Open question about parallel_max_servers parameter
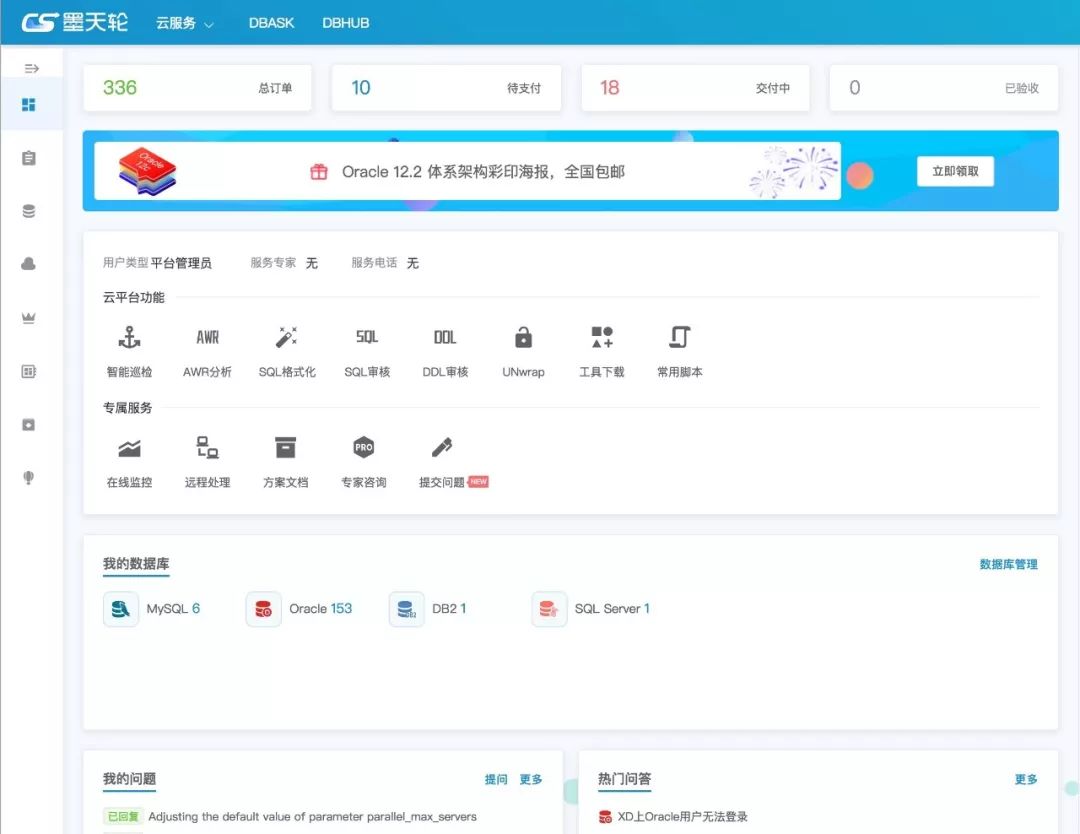 [313, 817]
